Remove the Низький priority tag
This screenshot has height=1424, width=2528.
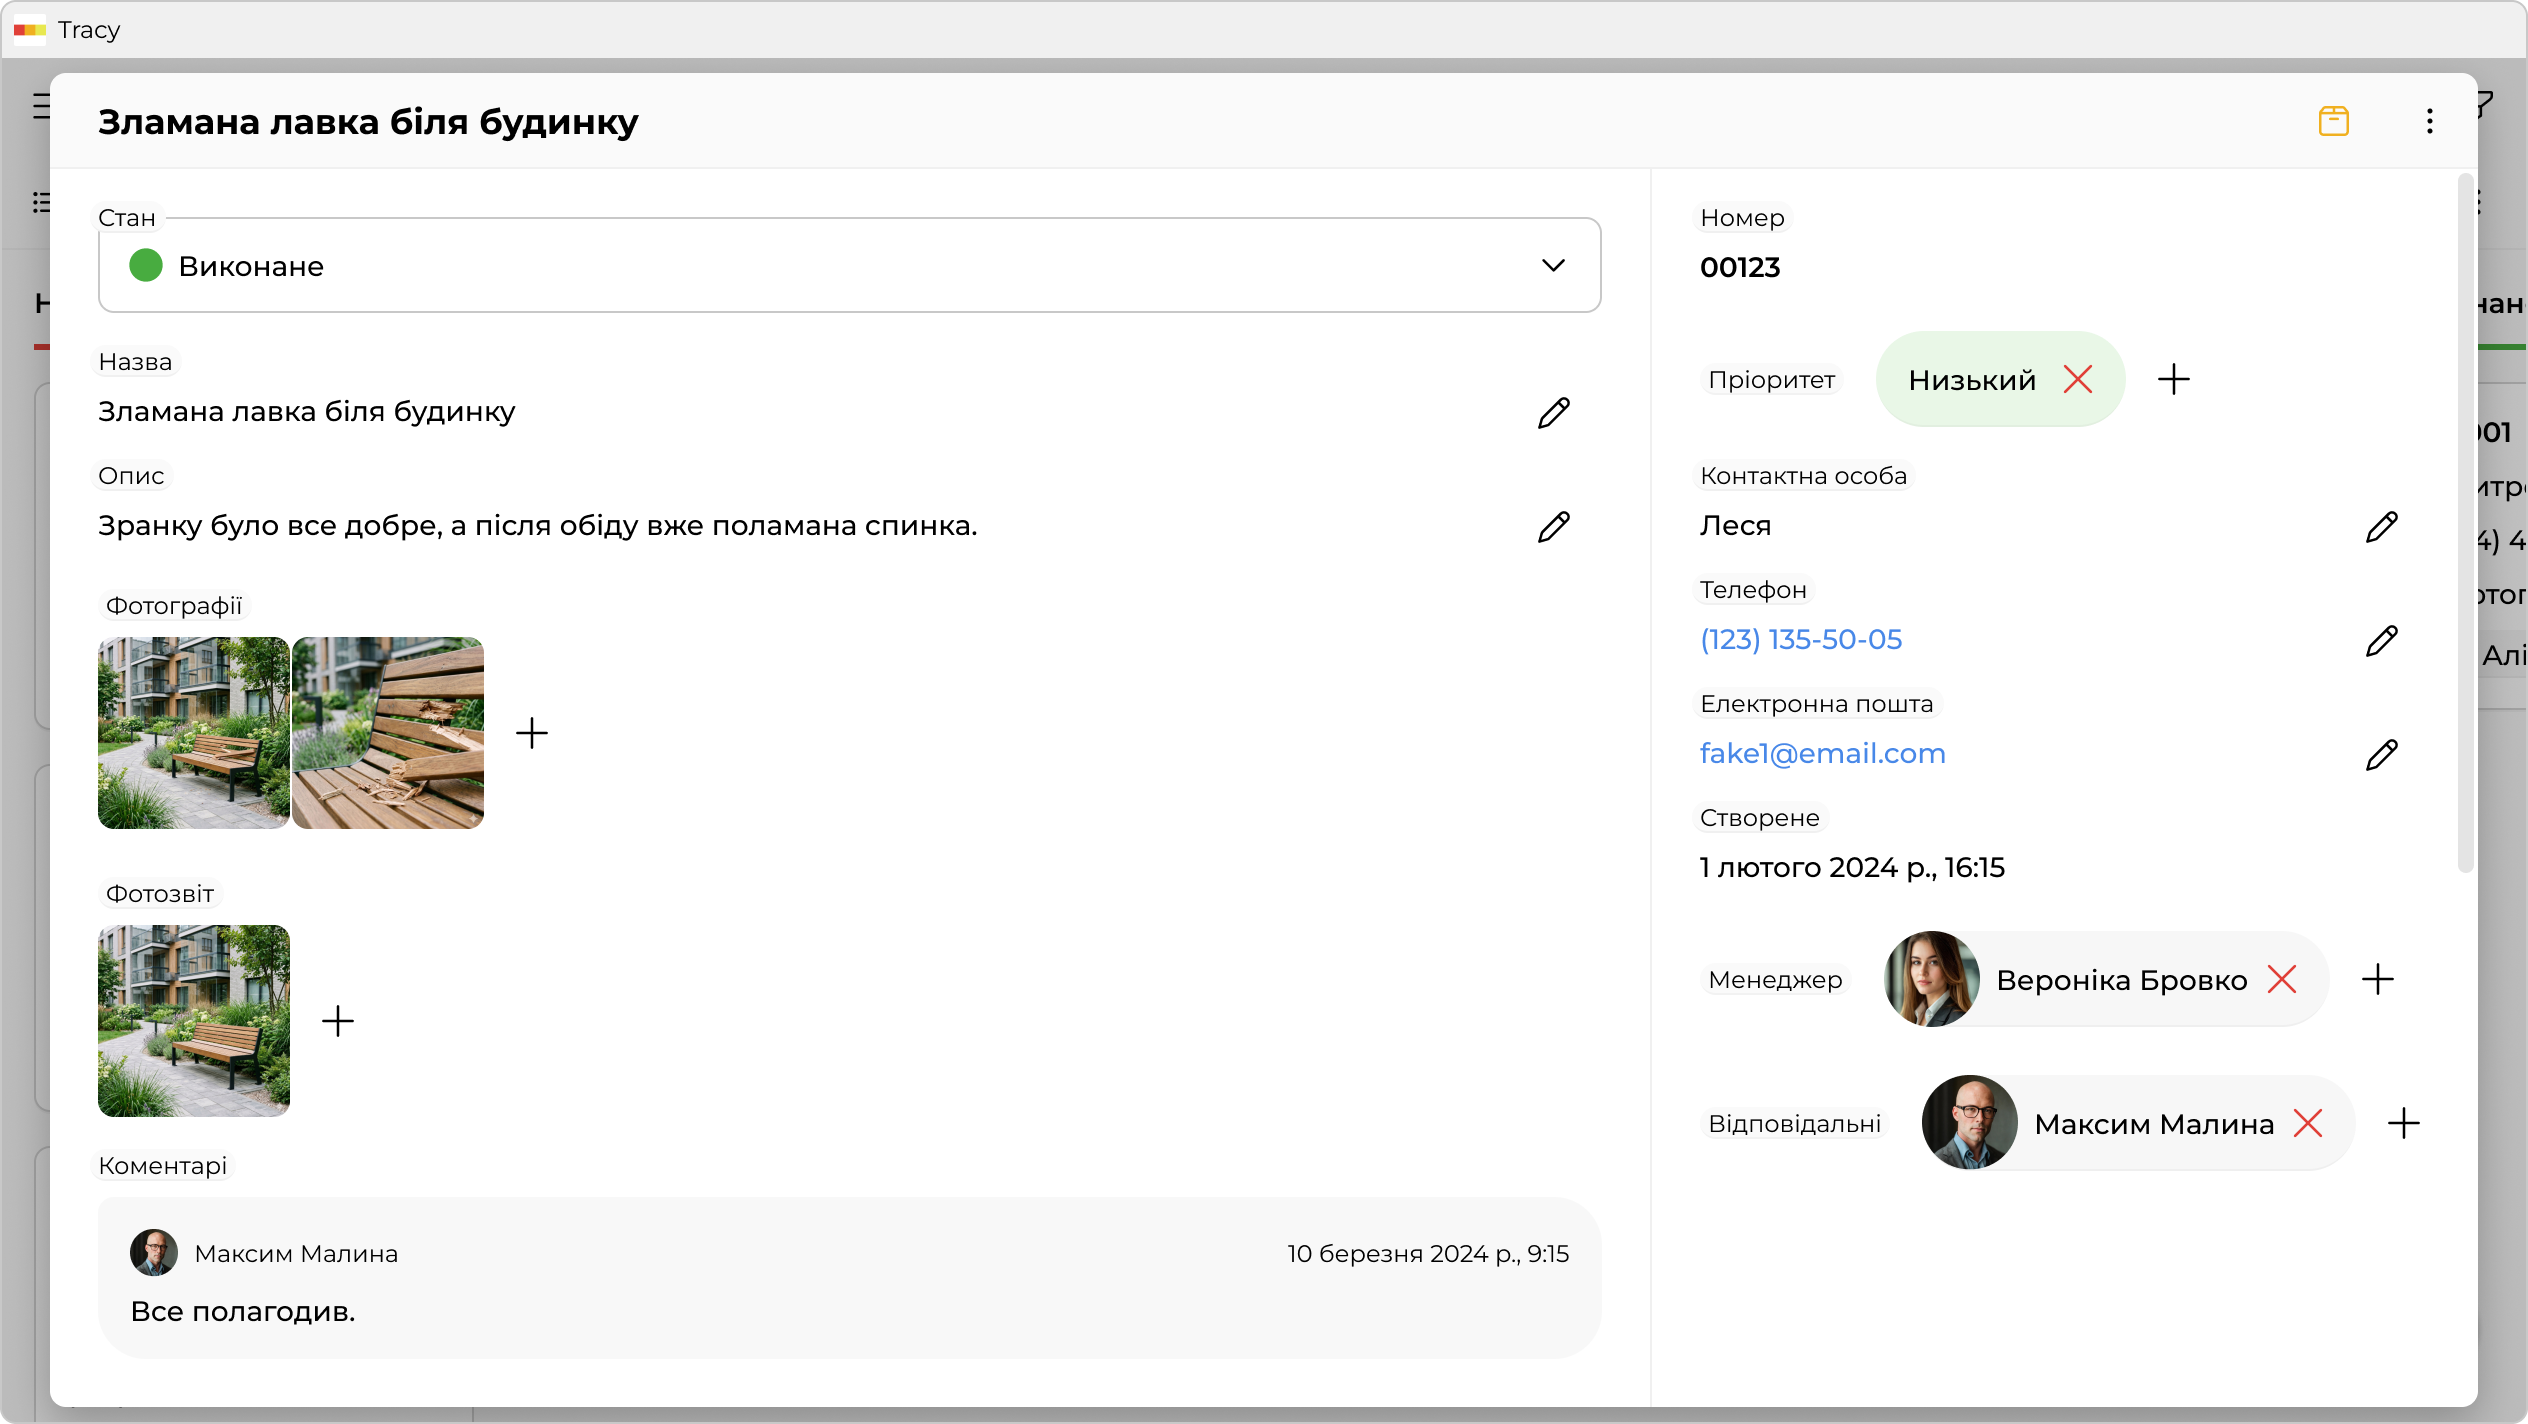(x=2078, y=379)
